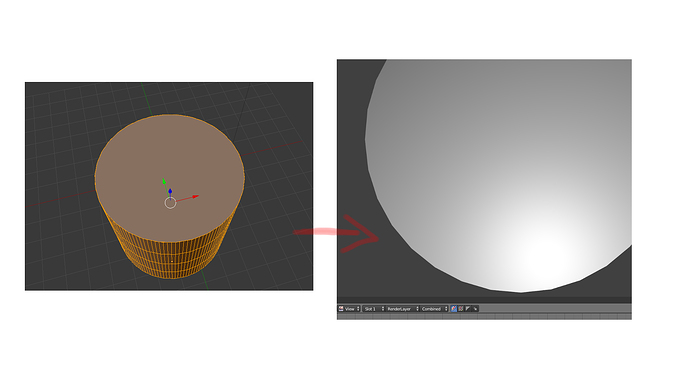Select the color-only channels display icon

coord(461,309)
